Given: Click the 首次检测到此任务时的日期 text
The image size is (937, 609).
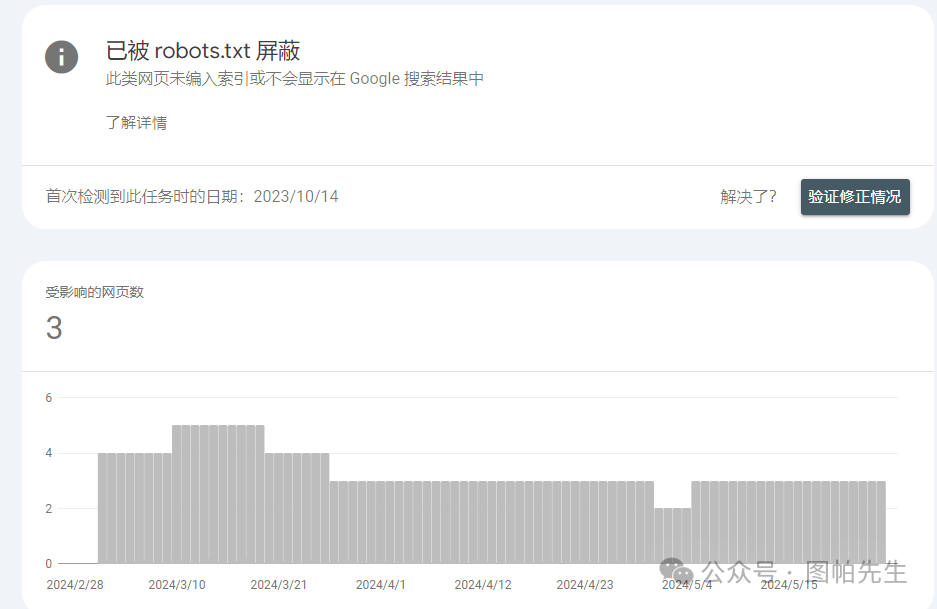Looking at the screenshot, I should (x=192, y=197).
